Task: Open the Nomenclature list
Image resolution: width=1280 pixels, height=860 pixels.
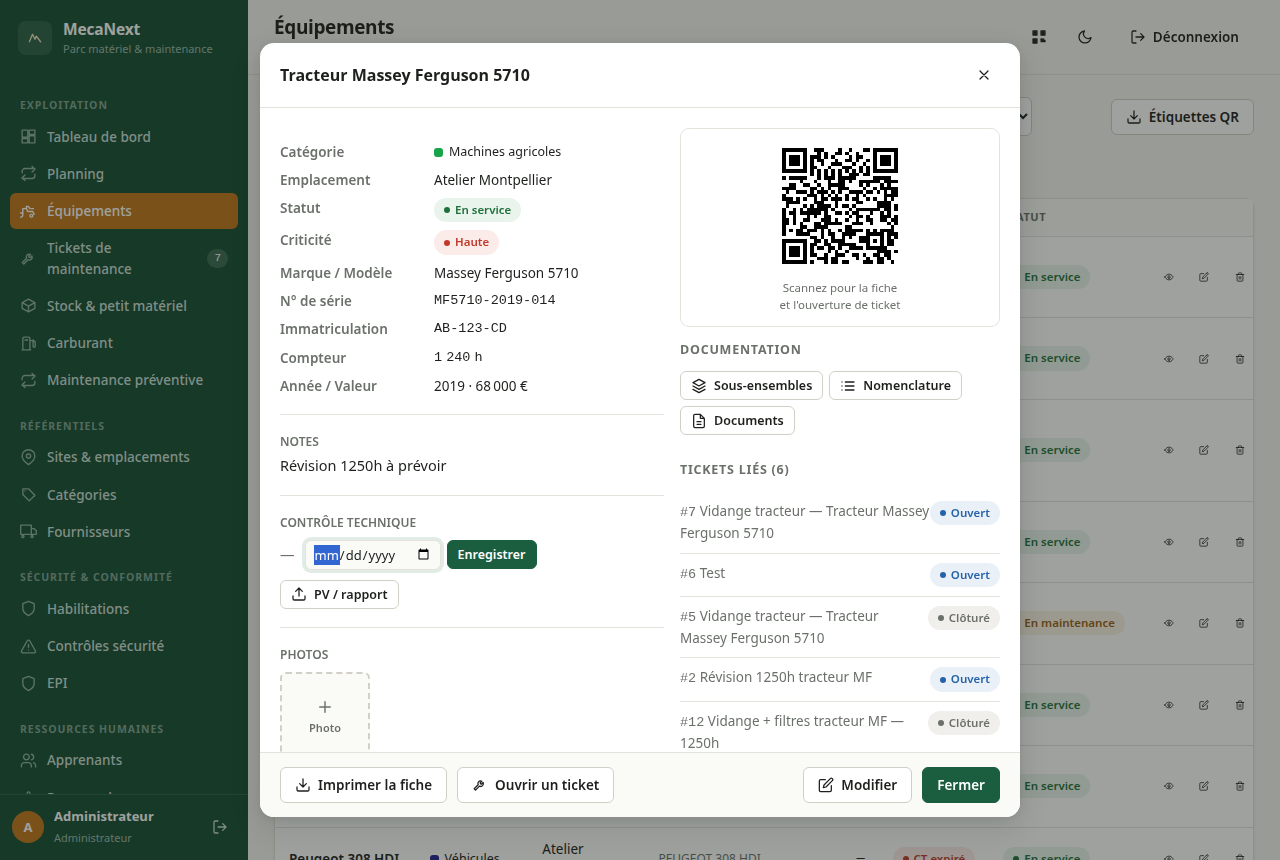Action: point(895,385)
